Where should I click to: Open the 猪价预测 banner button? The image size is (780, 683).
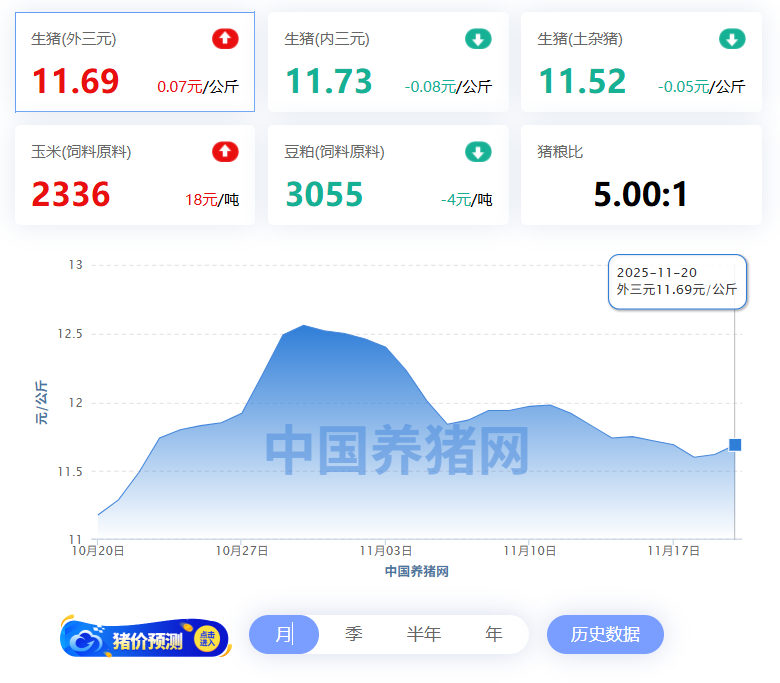tap(146, 639)
